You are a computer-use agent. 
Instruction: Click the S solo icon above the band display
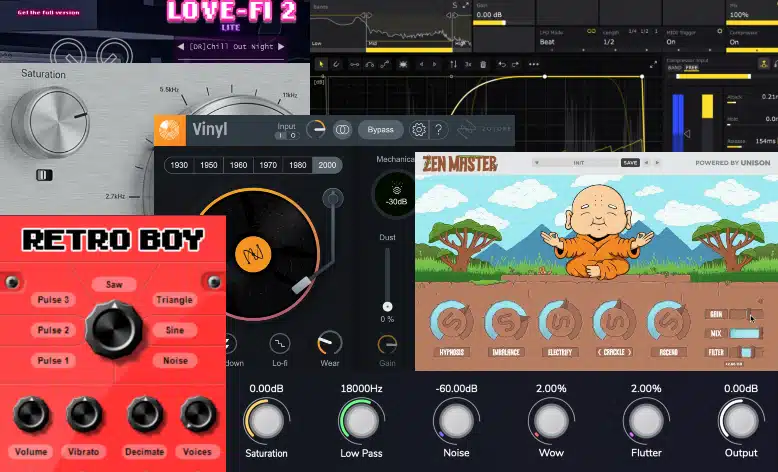pyautogui.click(x=454, y=5)
